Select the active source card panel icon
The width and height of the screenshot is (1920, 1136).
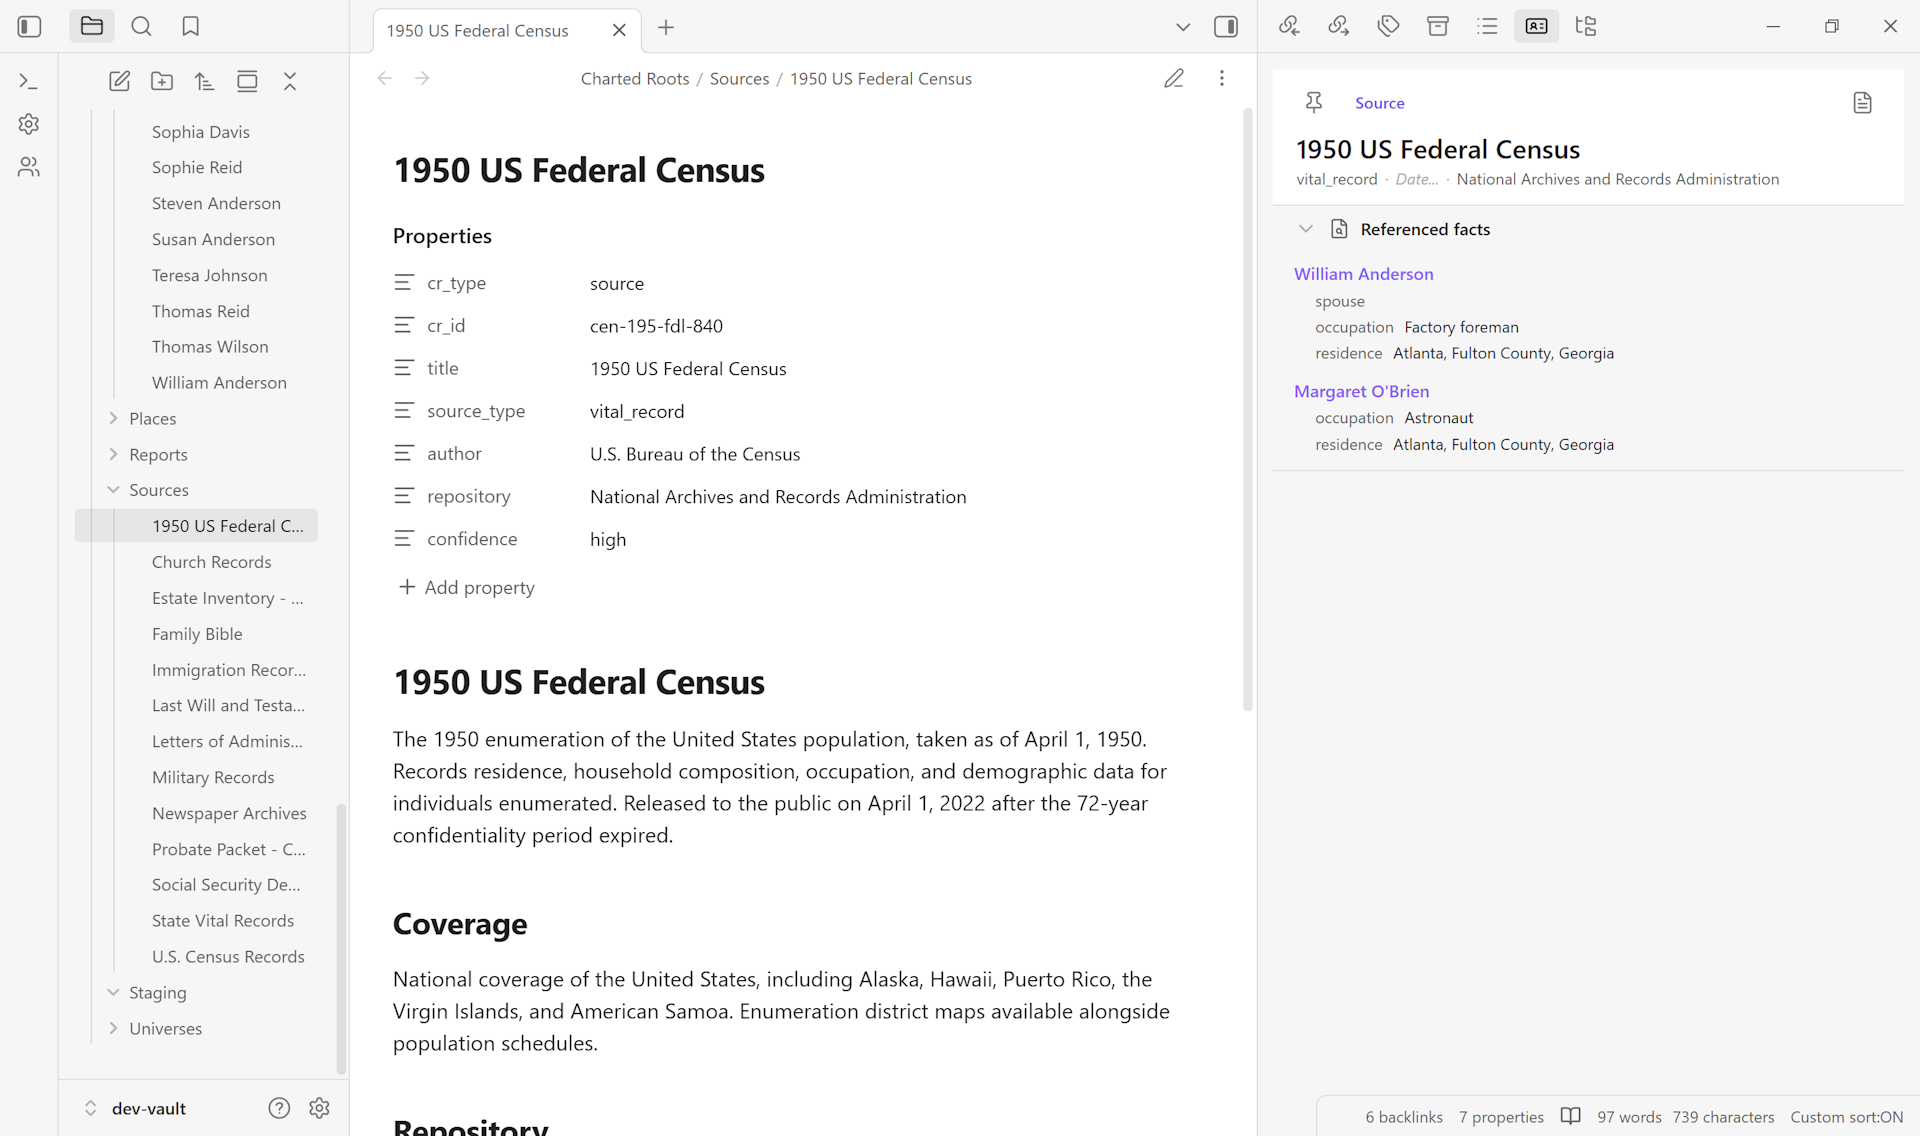coord(1537,27)
